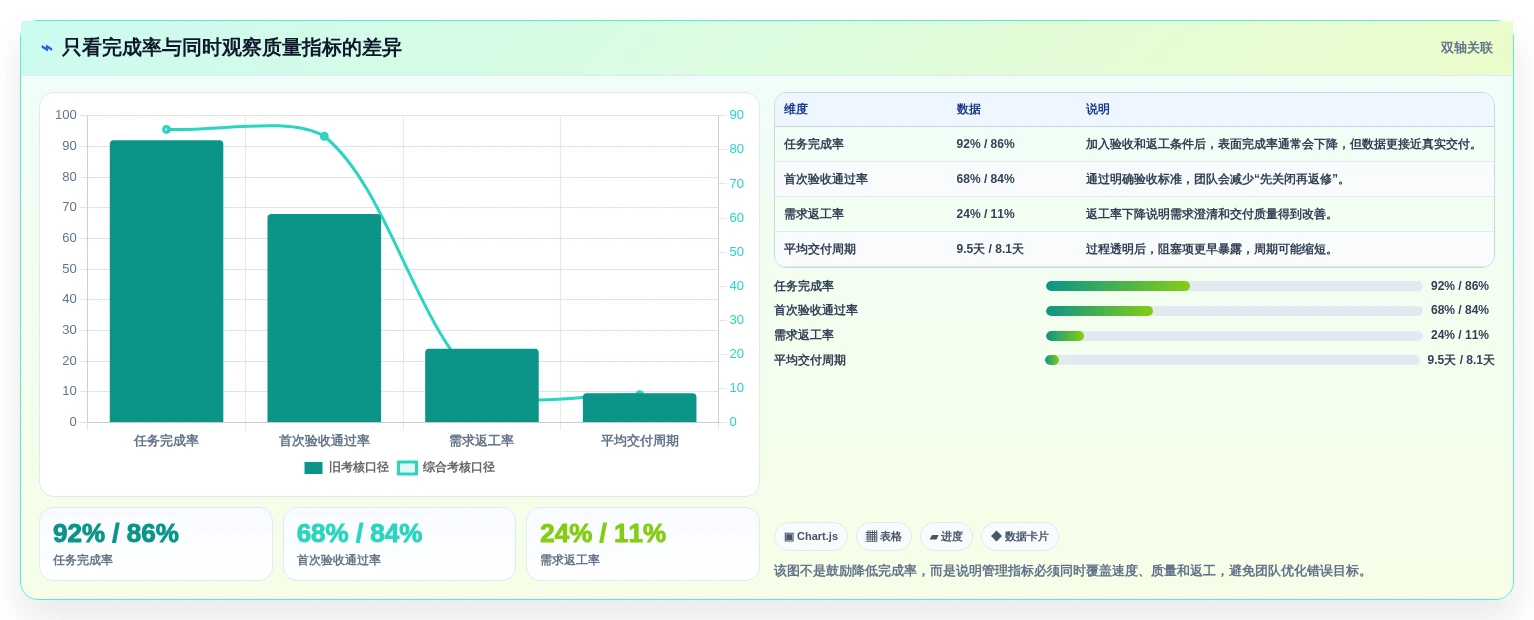Click 任务完成率 label on chart x-axis

[x=166, y=441]
